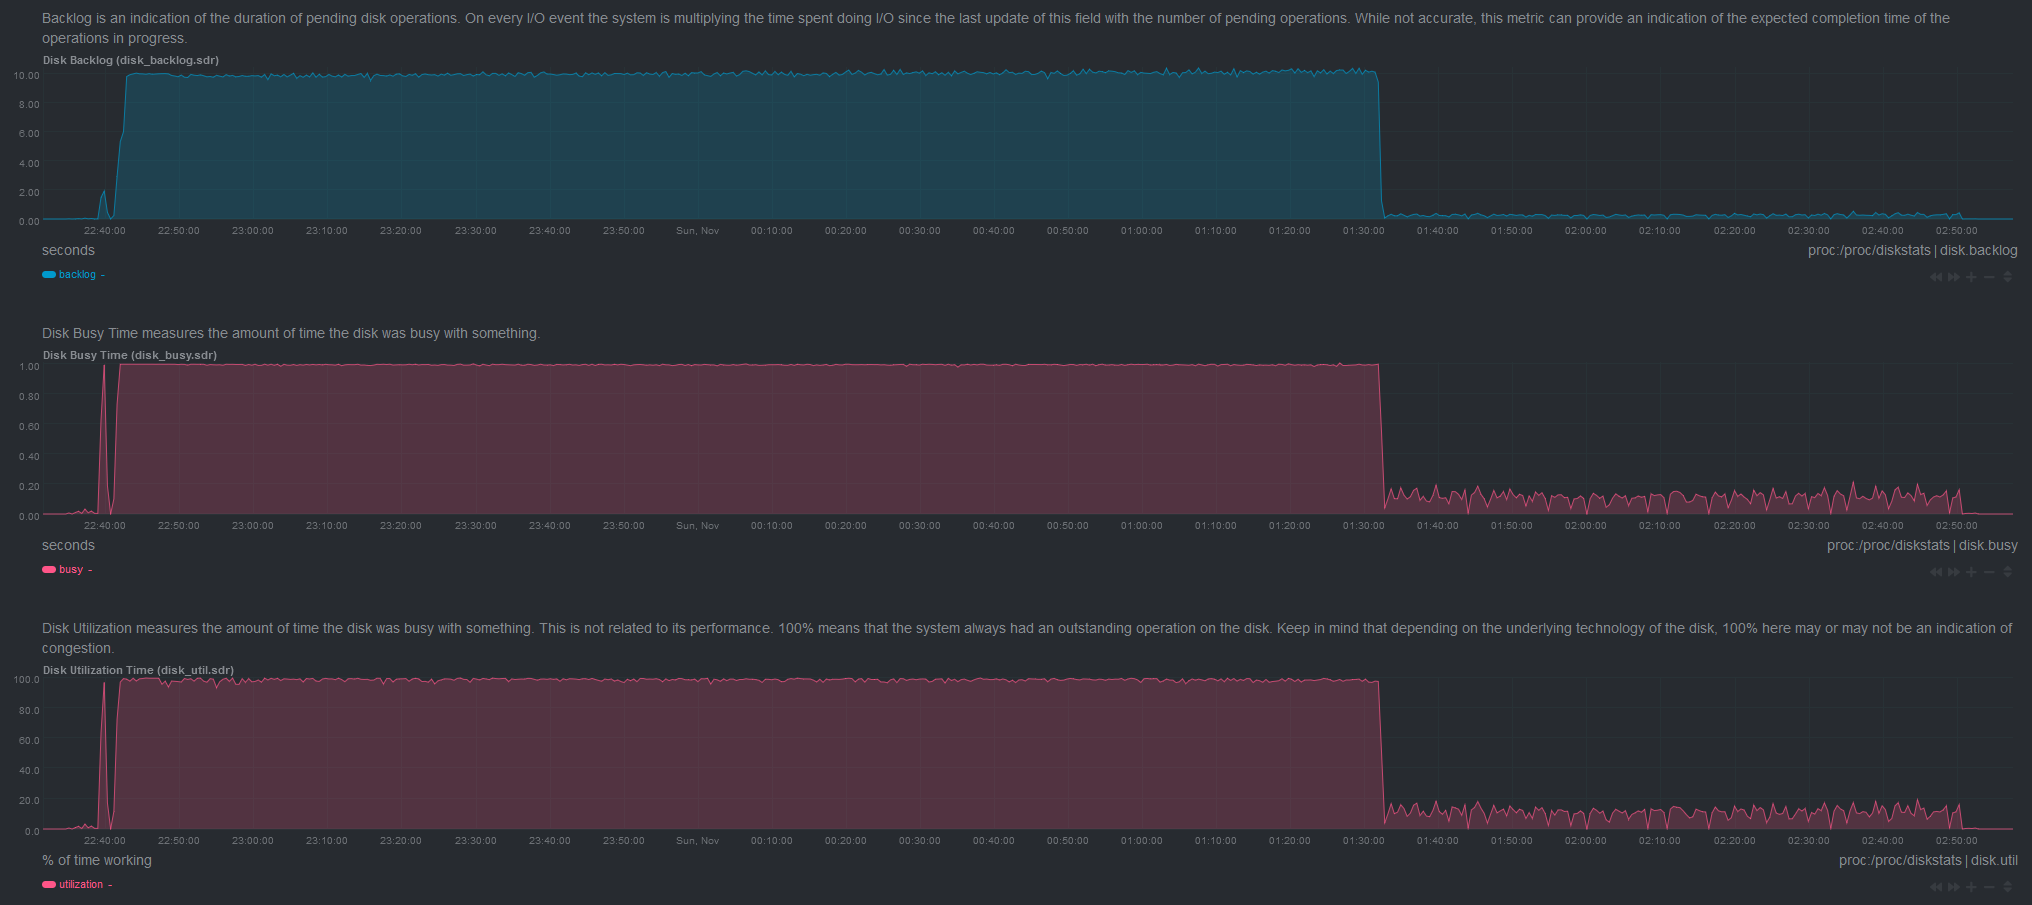This screenshot has width=2032, height=905.
Task: Zoom in on the Disk Utilization Time chart
Action: point(1972,887)
